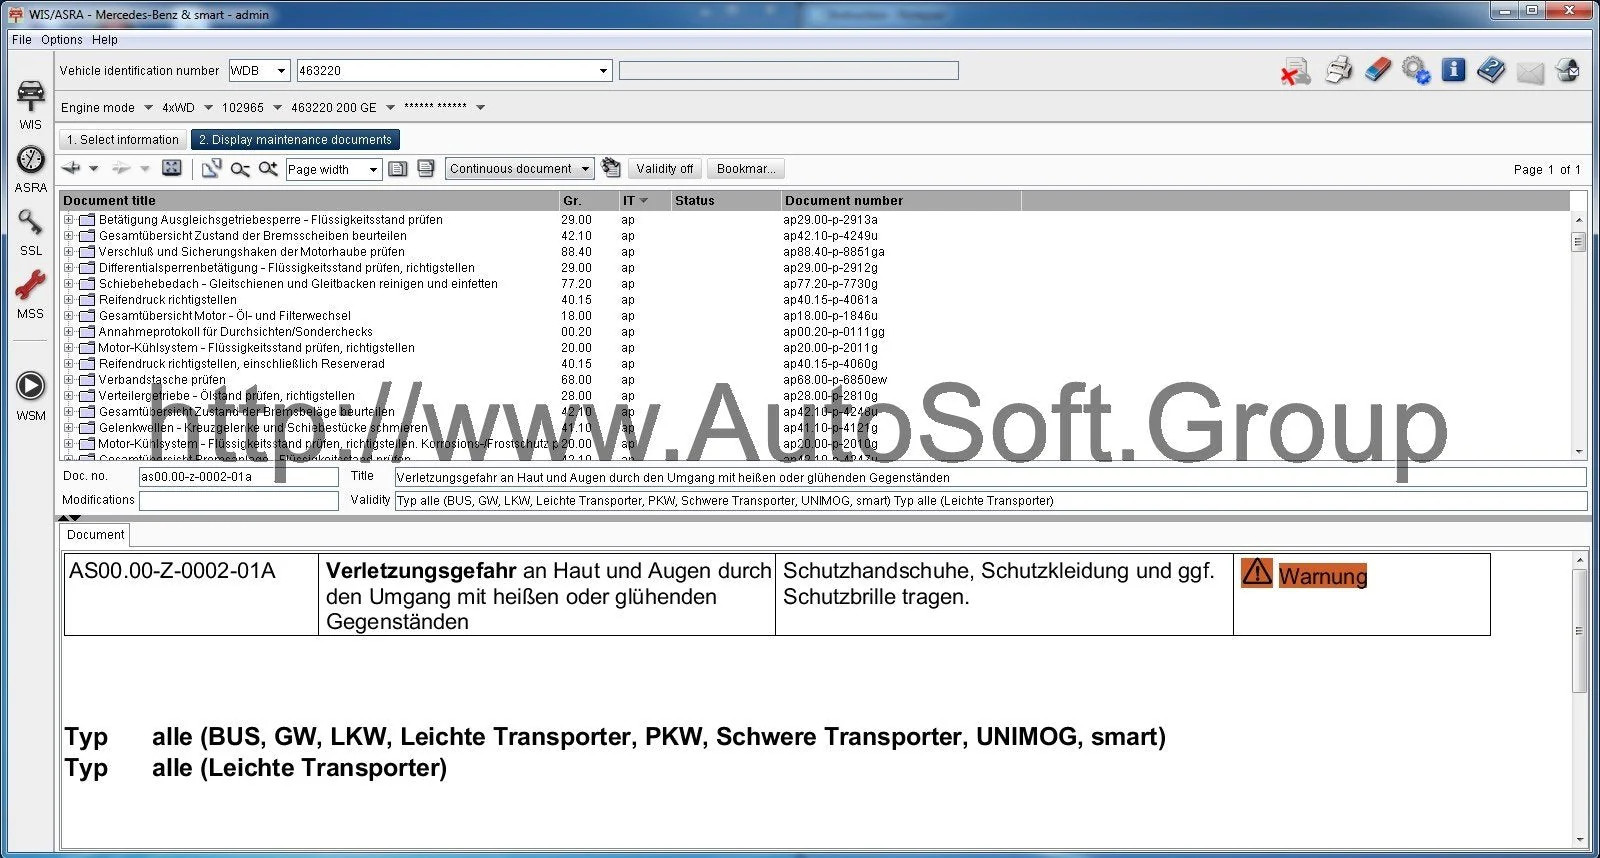Open the Options menu
1600x858 pixels.
pos(62,40)
